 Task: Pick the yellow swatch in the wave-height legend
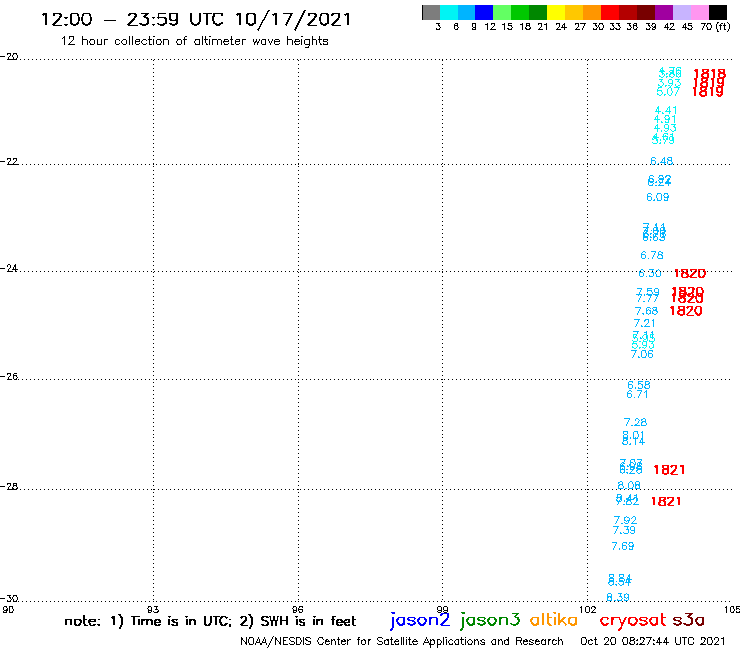[x=556, y=12]
